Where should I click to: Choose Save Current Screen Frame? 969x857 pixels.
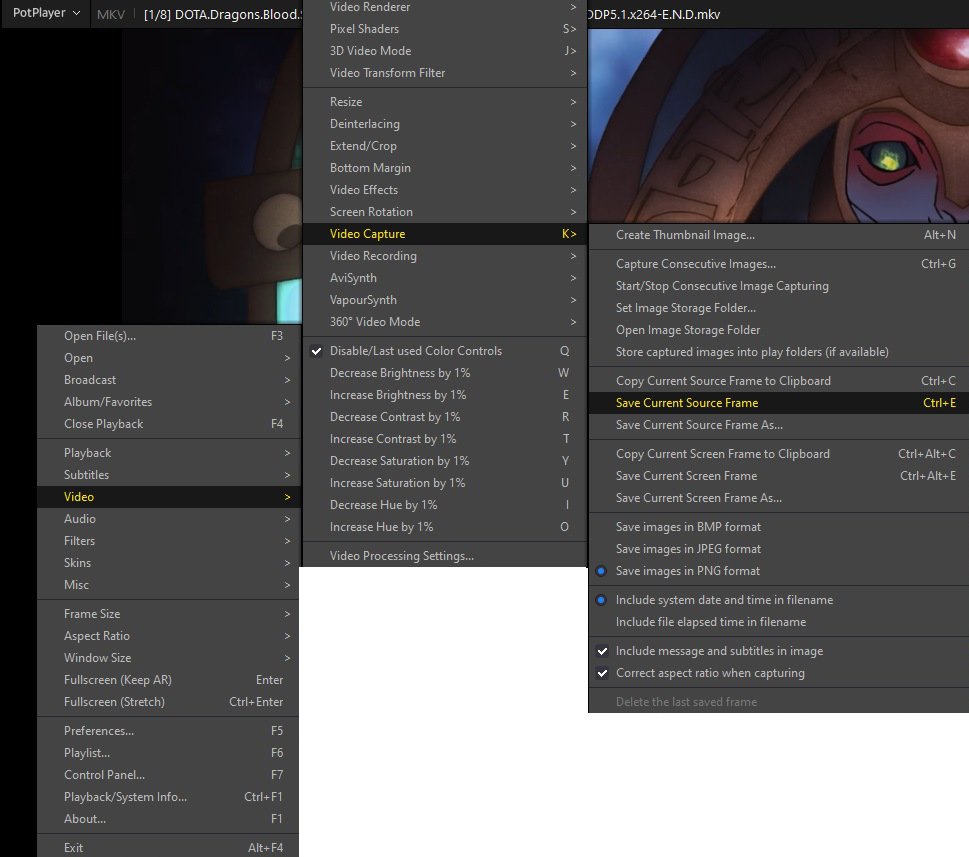(x=779, y=476)
